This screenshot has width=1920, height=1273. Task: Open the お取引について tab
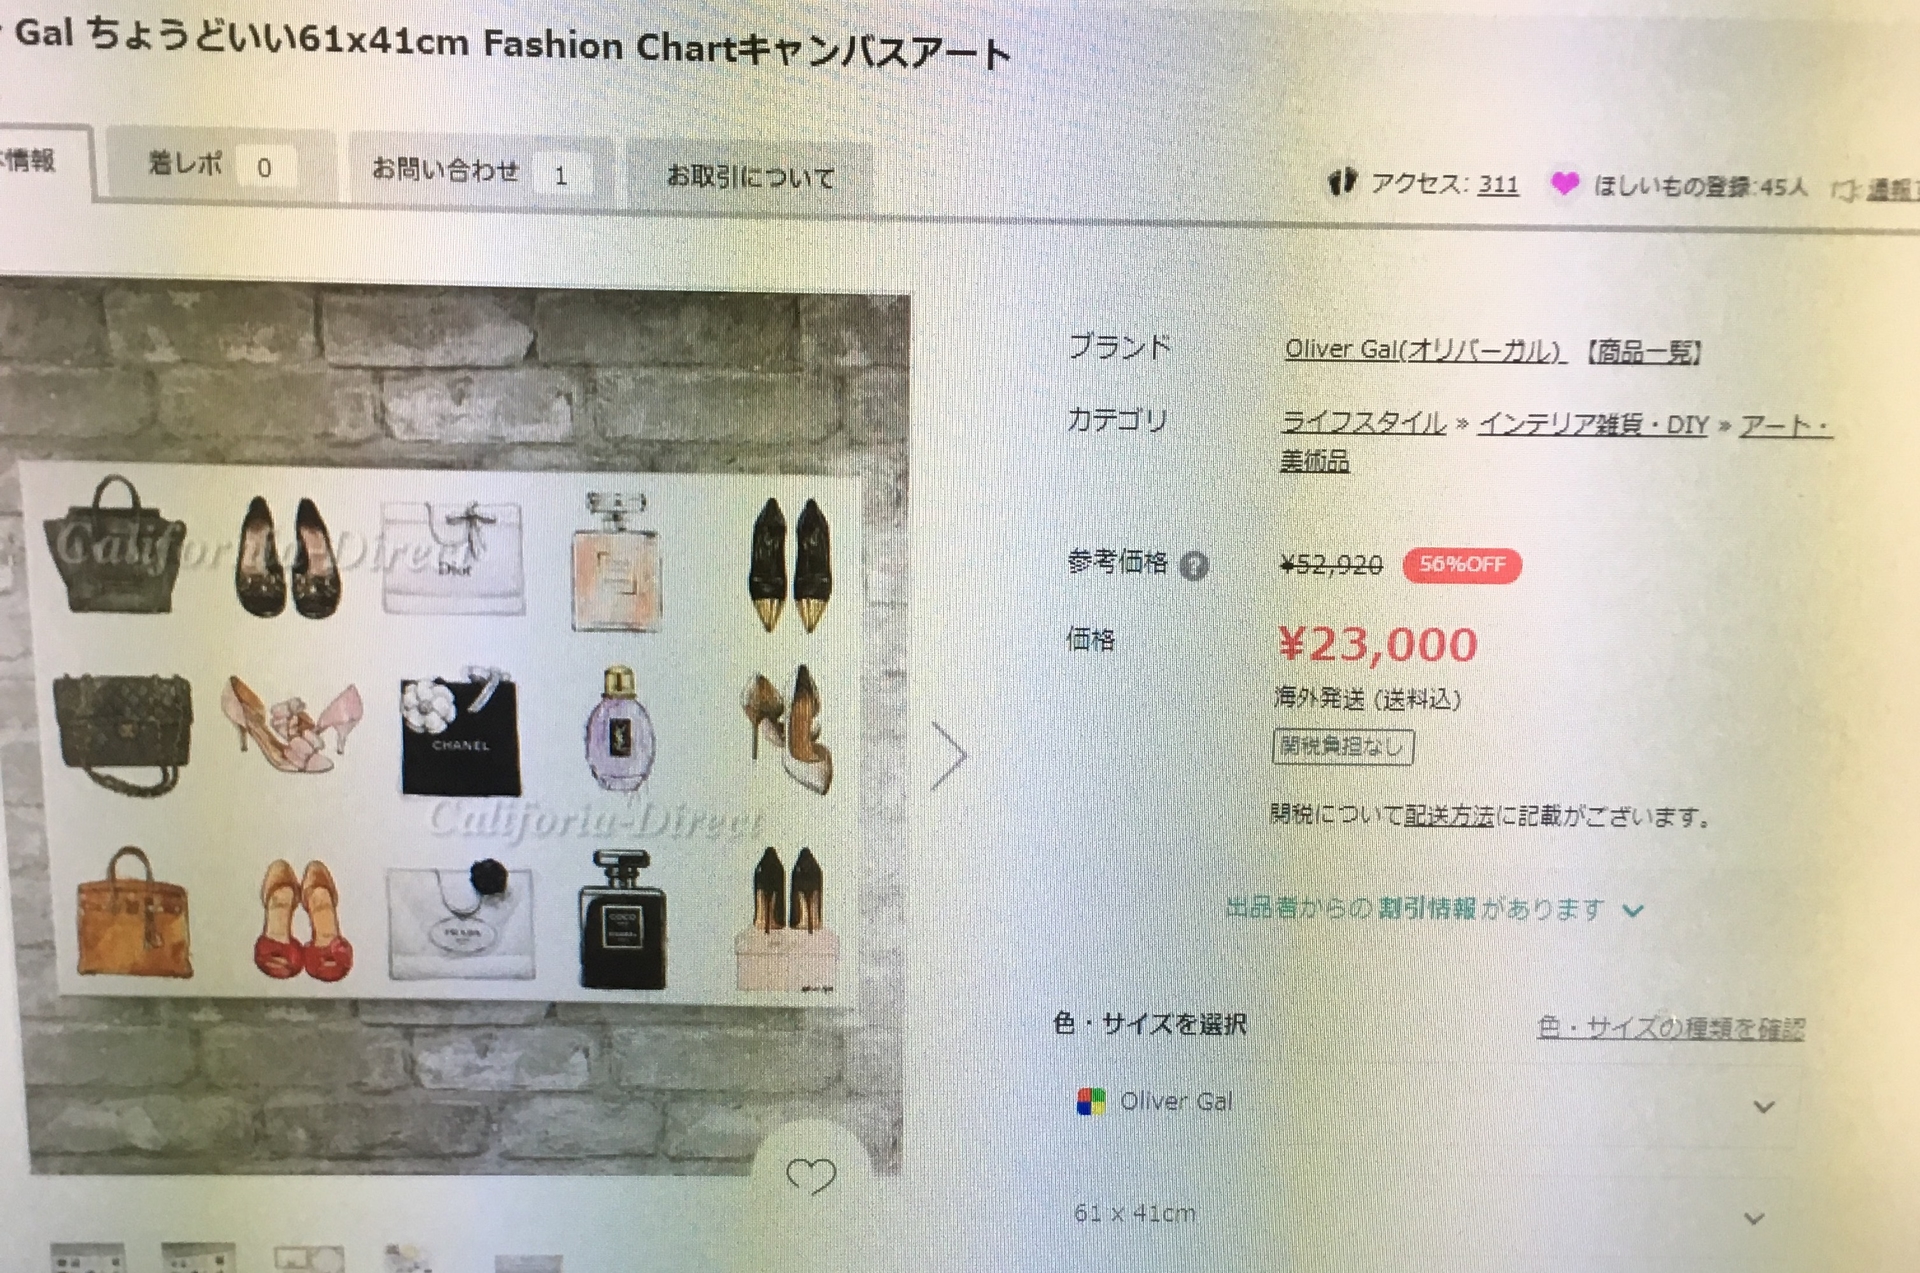(x=750, y=177)
